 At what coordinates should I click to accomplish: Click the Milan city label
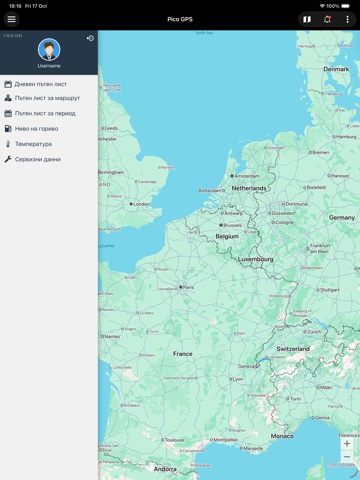coord(326,387)
